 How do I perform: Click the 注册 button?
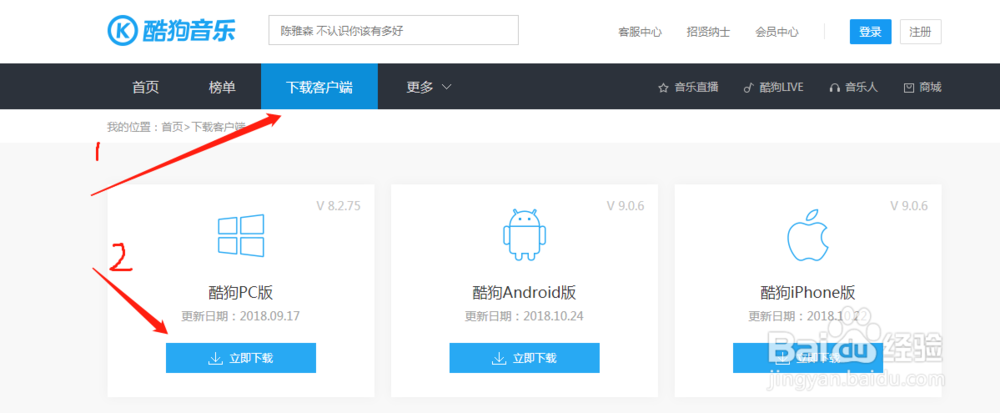click(x=920, y=32)
